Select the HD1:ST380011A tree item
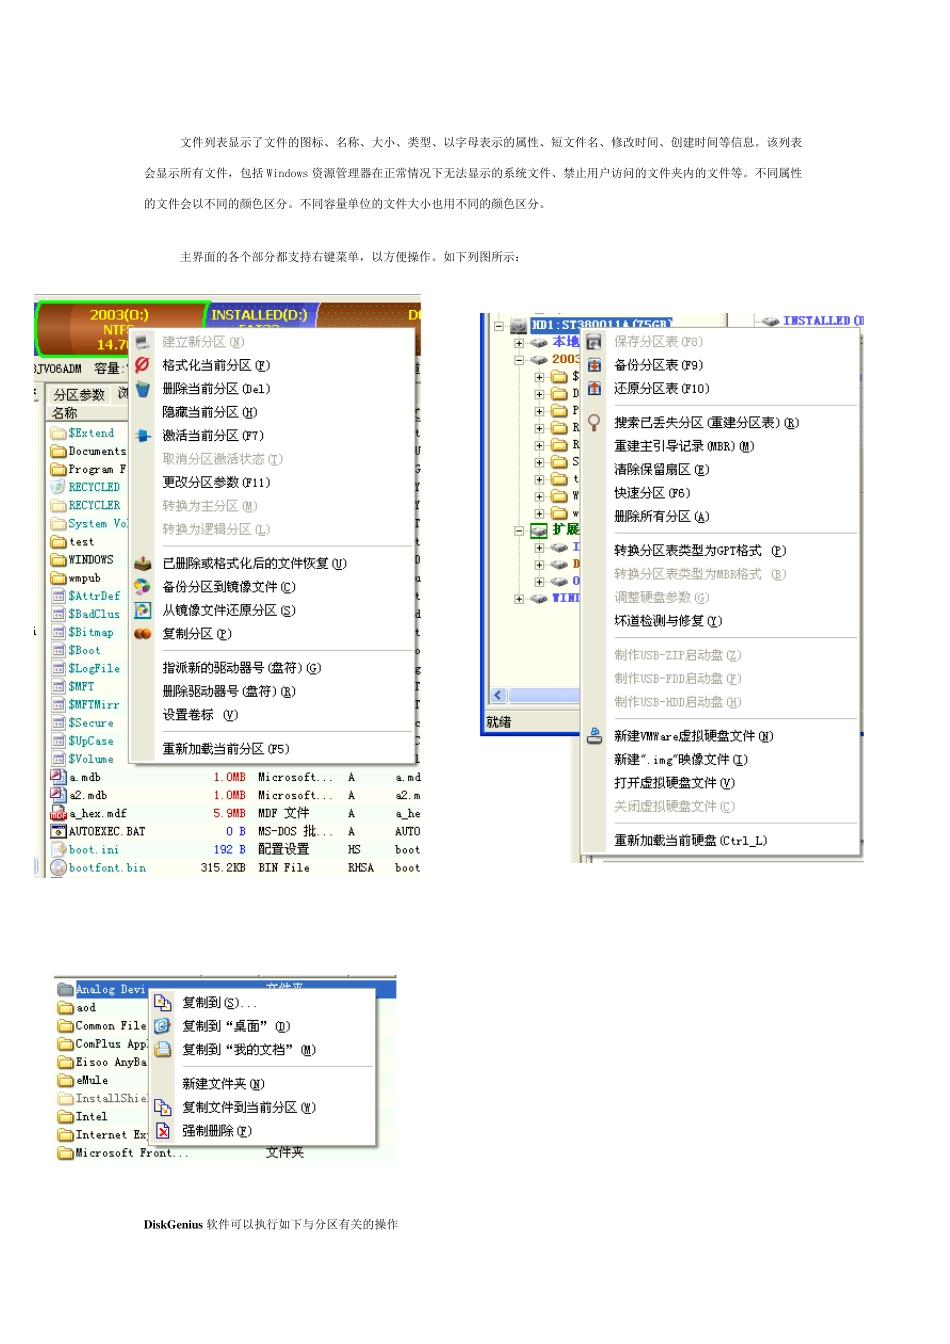 (601, 326)
